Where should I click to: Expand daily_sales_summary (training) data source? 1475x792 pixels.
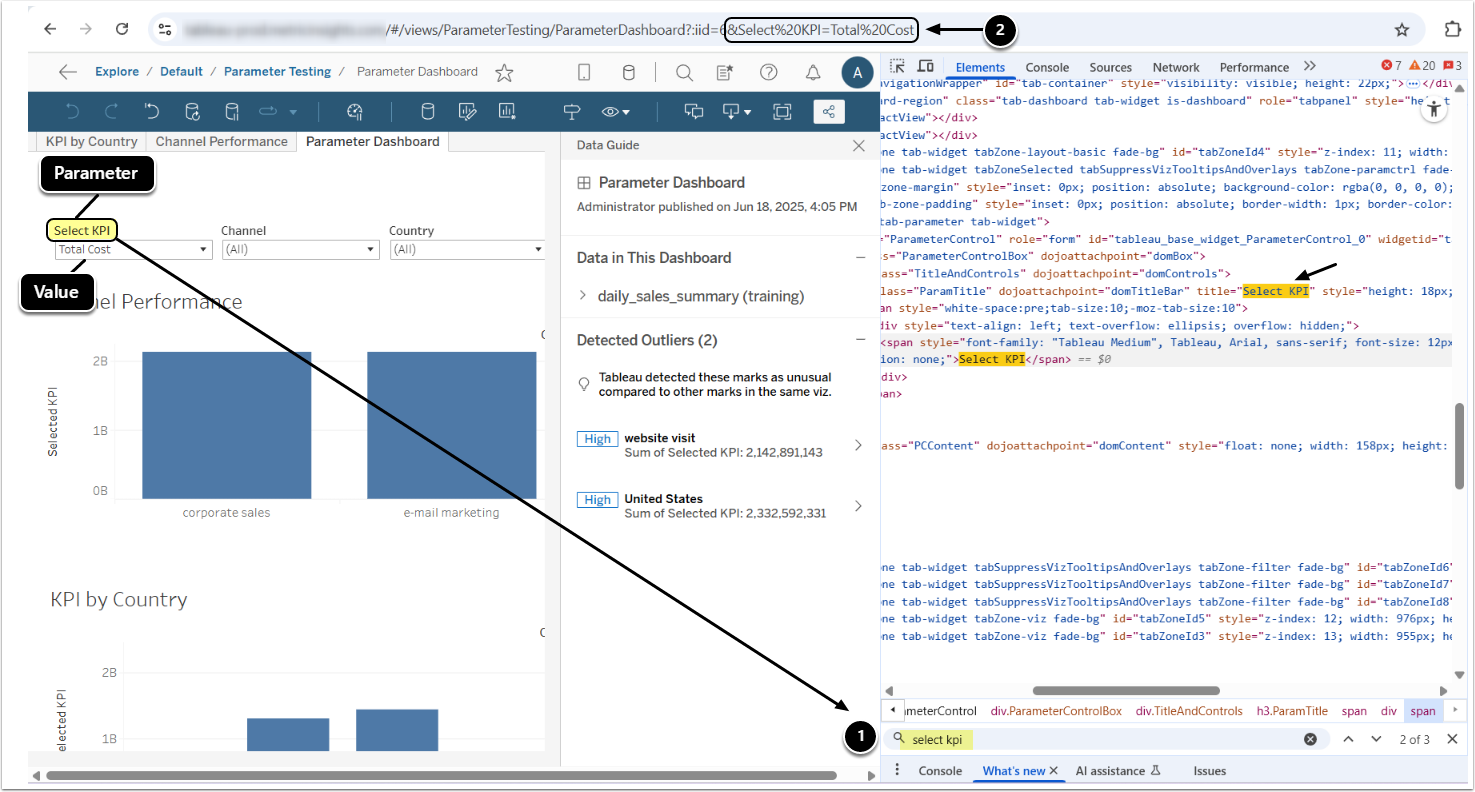click(x=584, y=296)
